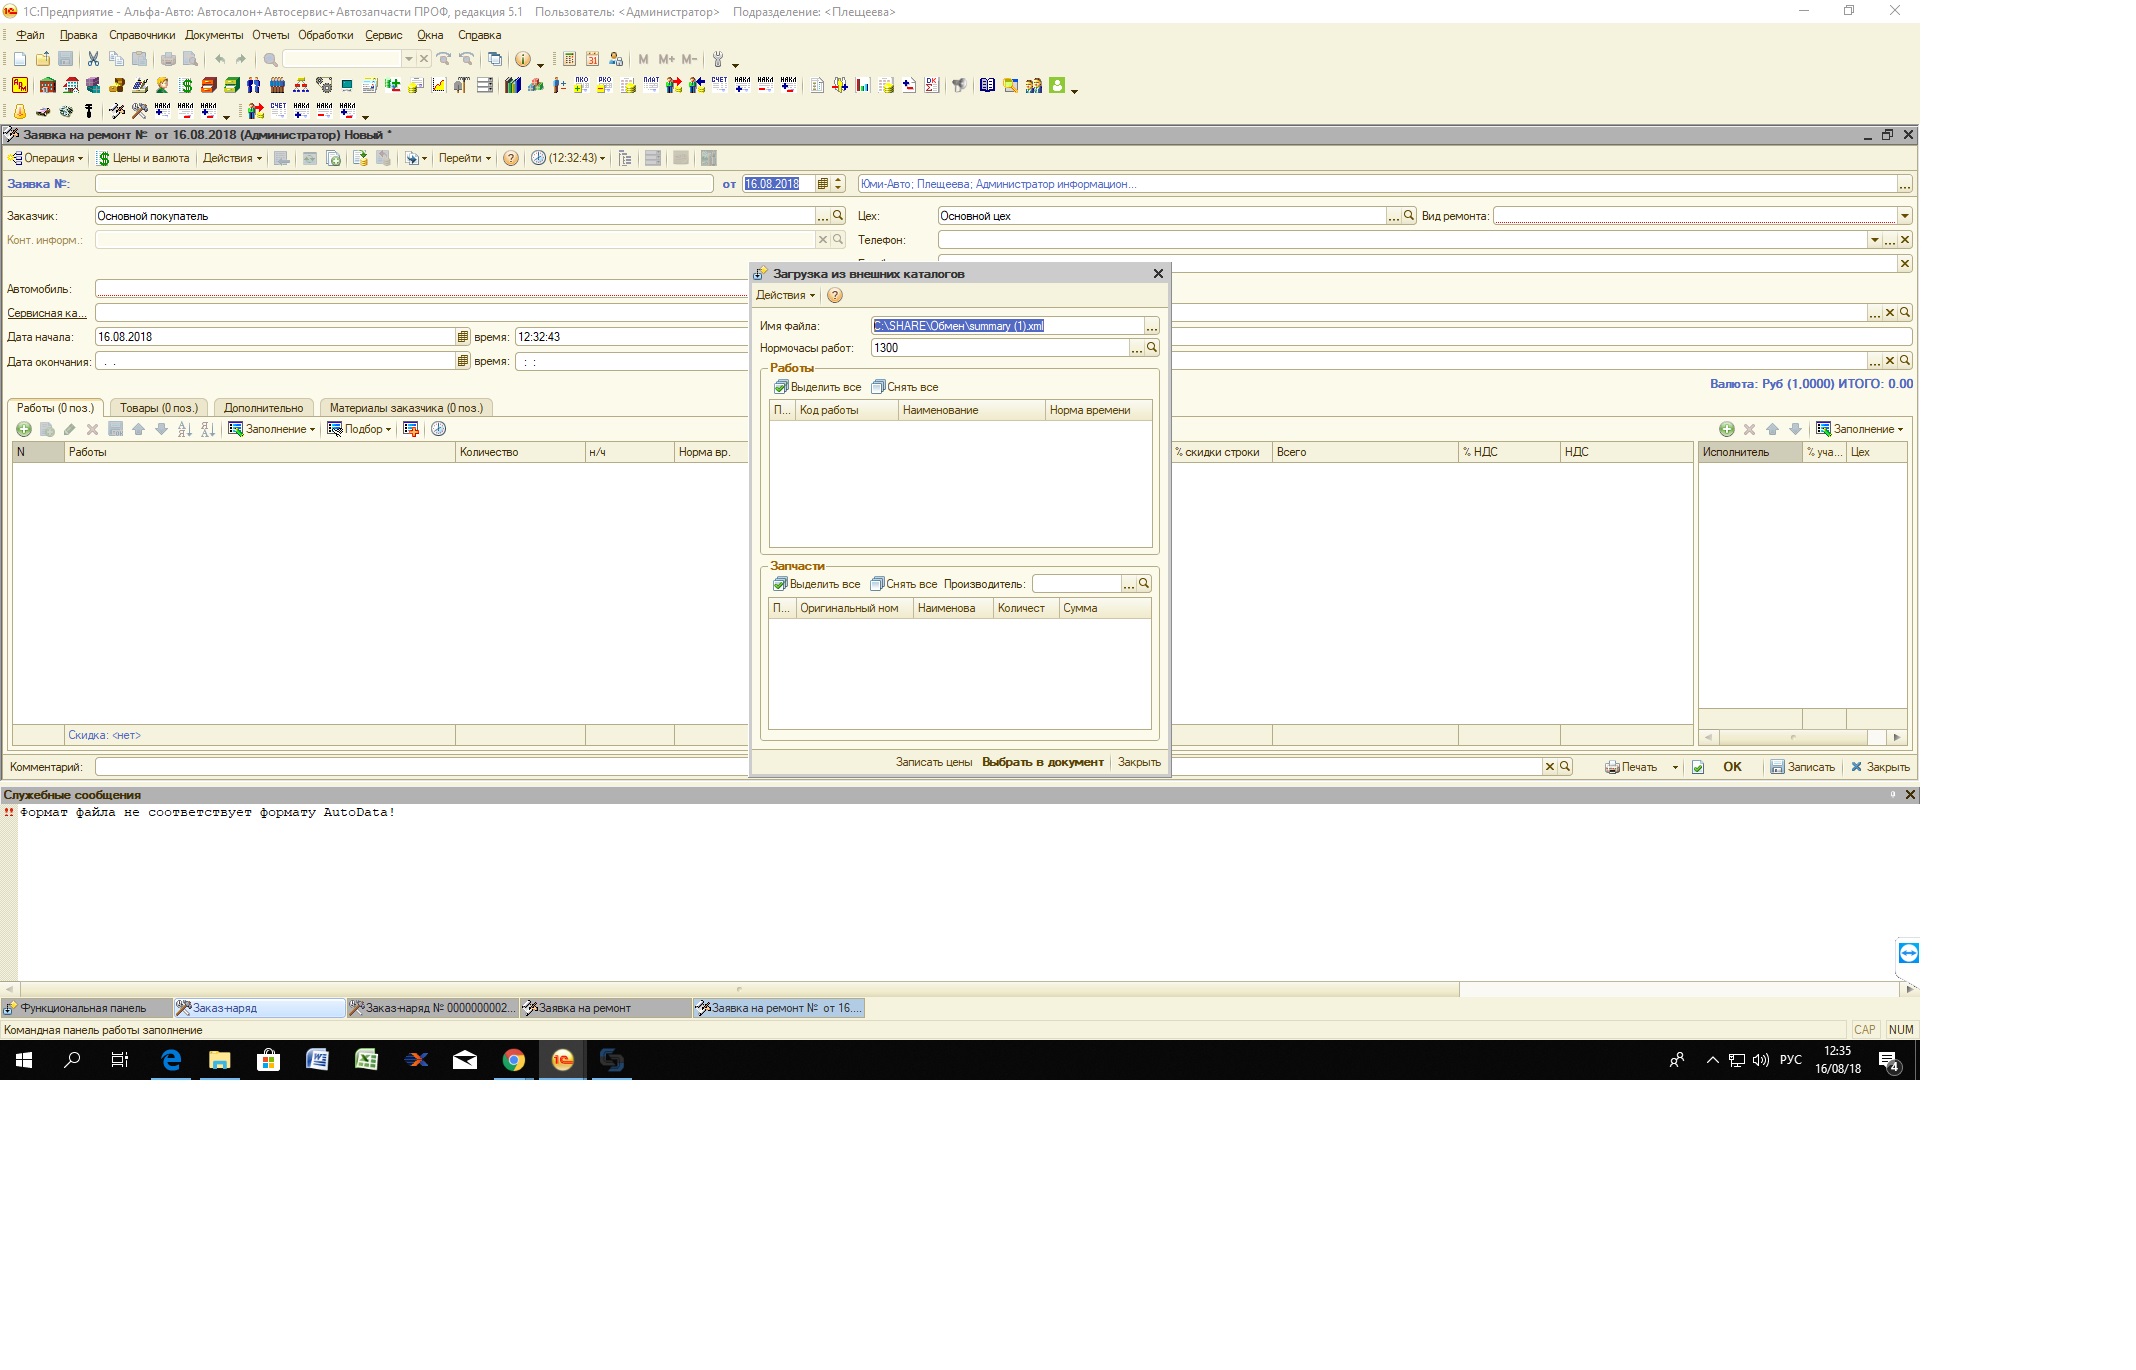Click the New document icon in main toolbar
This screenshot has width=2136, height=1370.
coord(20,59)
